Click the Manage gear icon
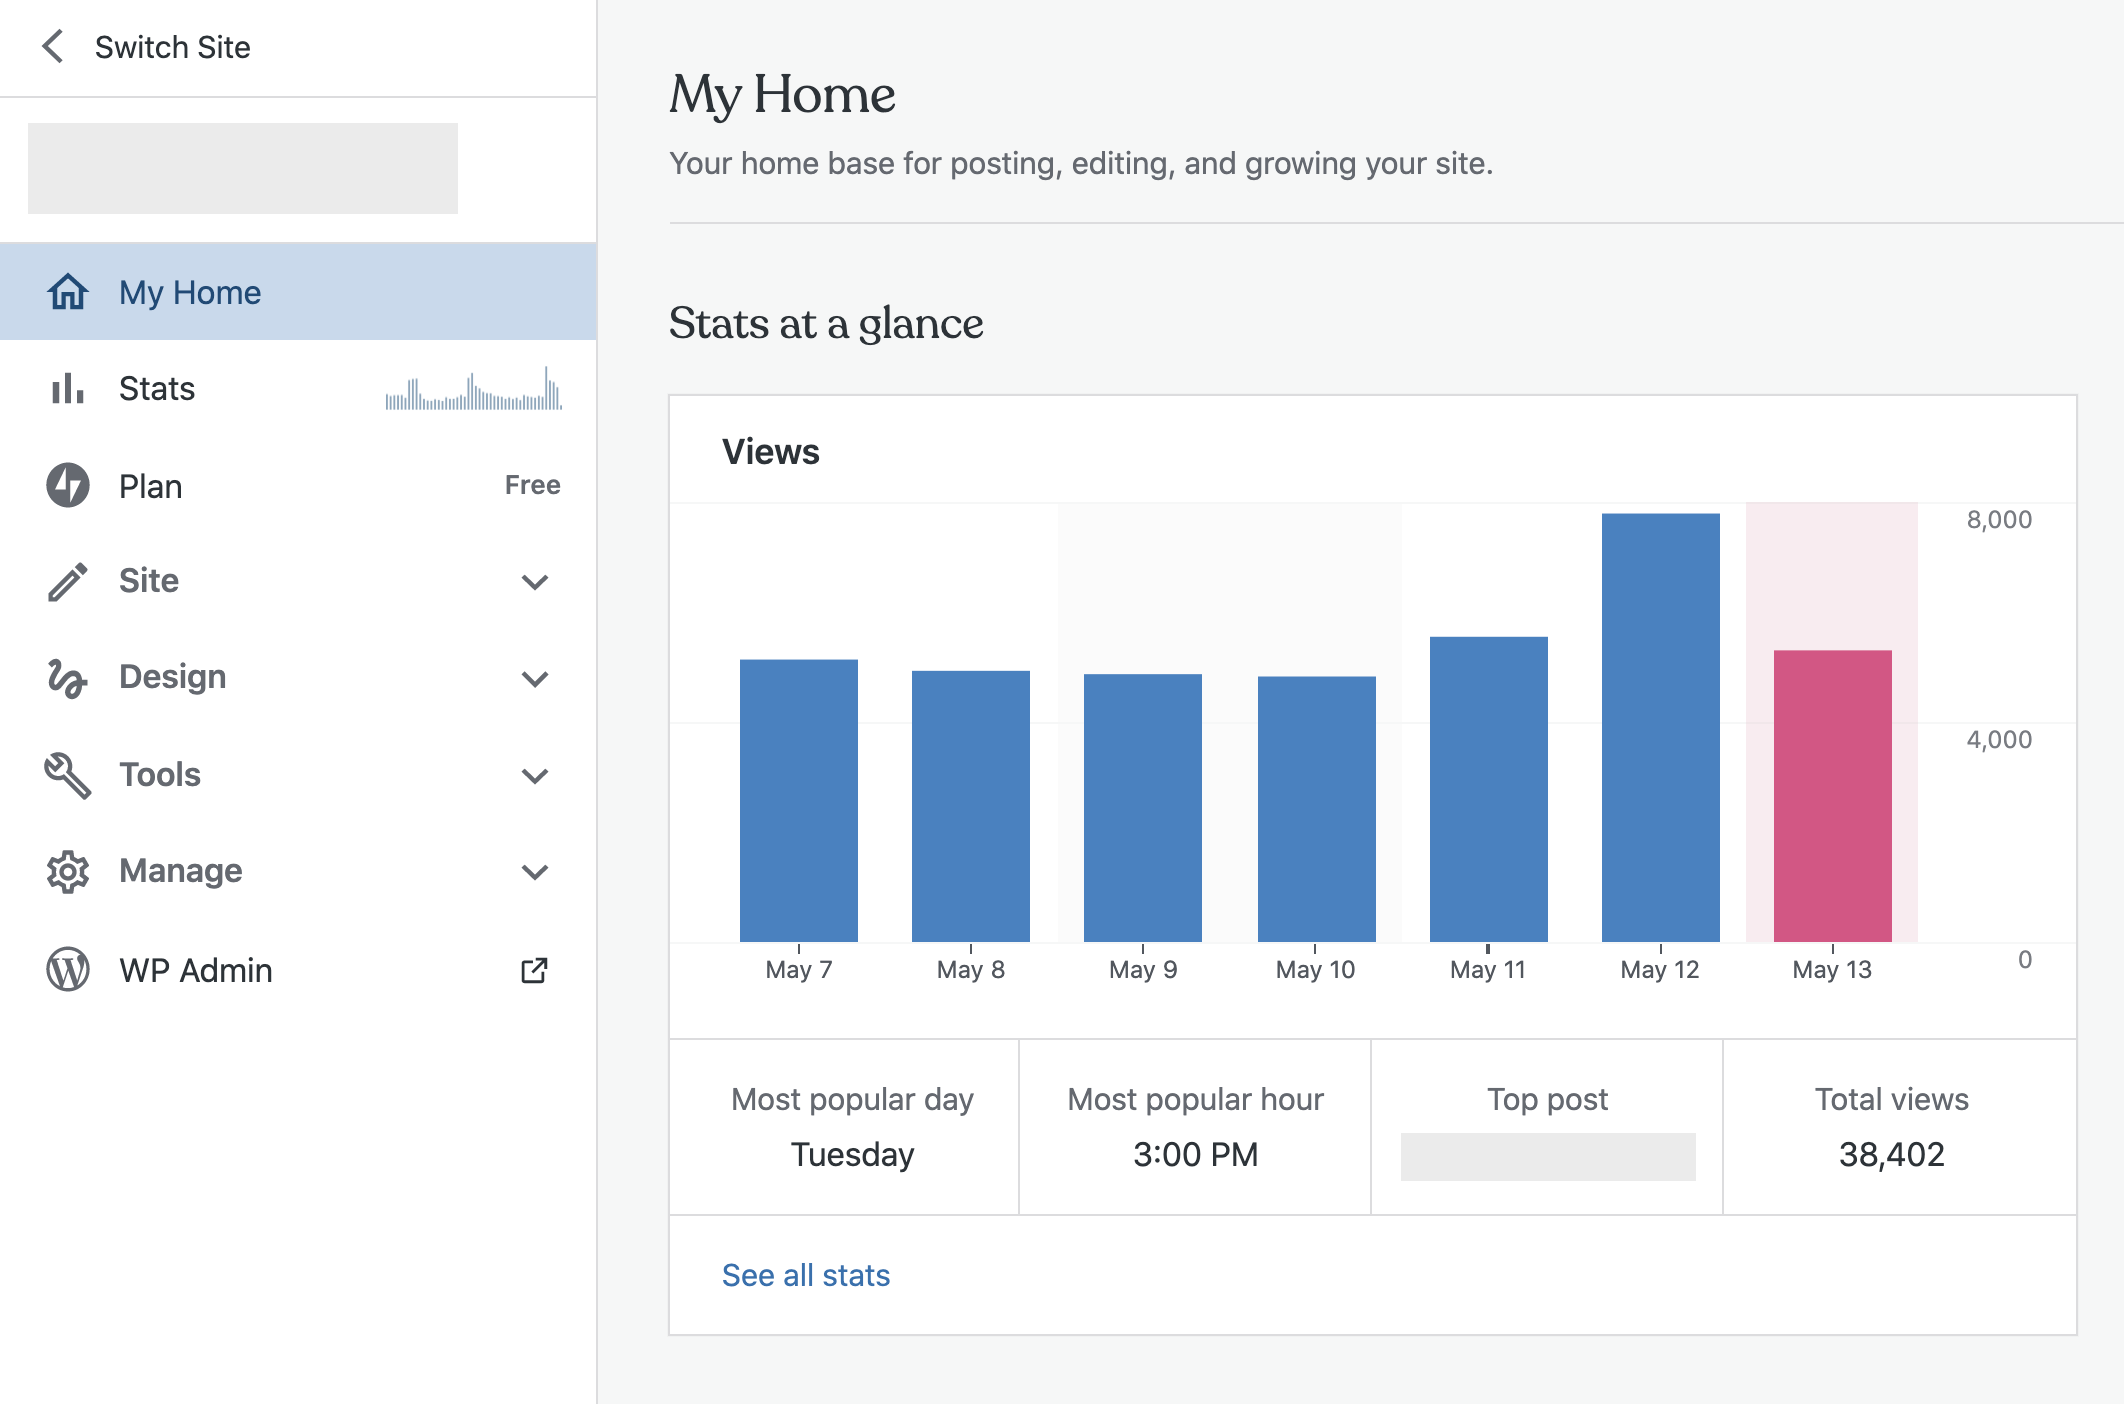This screenshot has height=1404, width=2124. [x=68, y=871]
